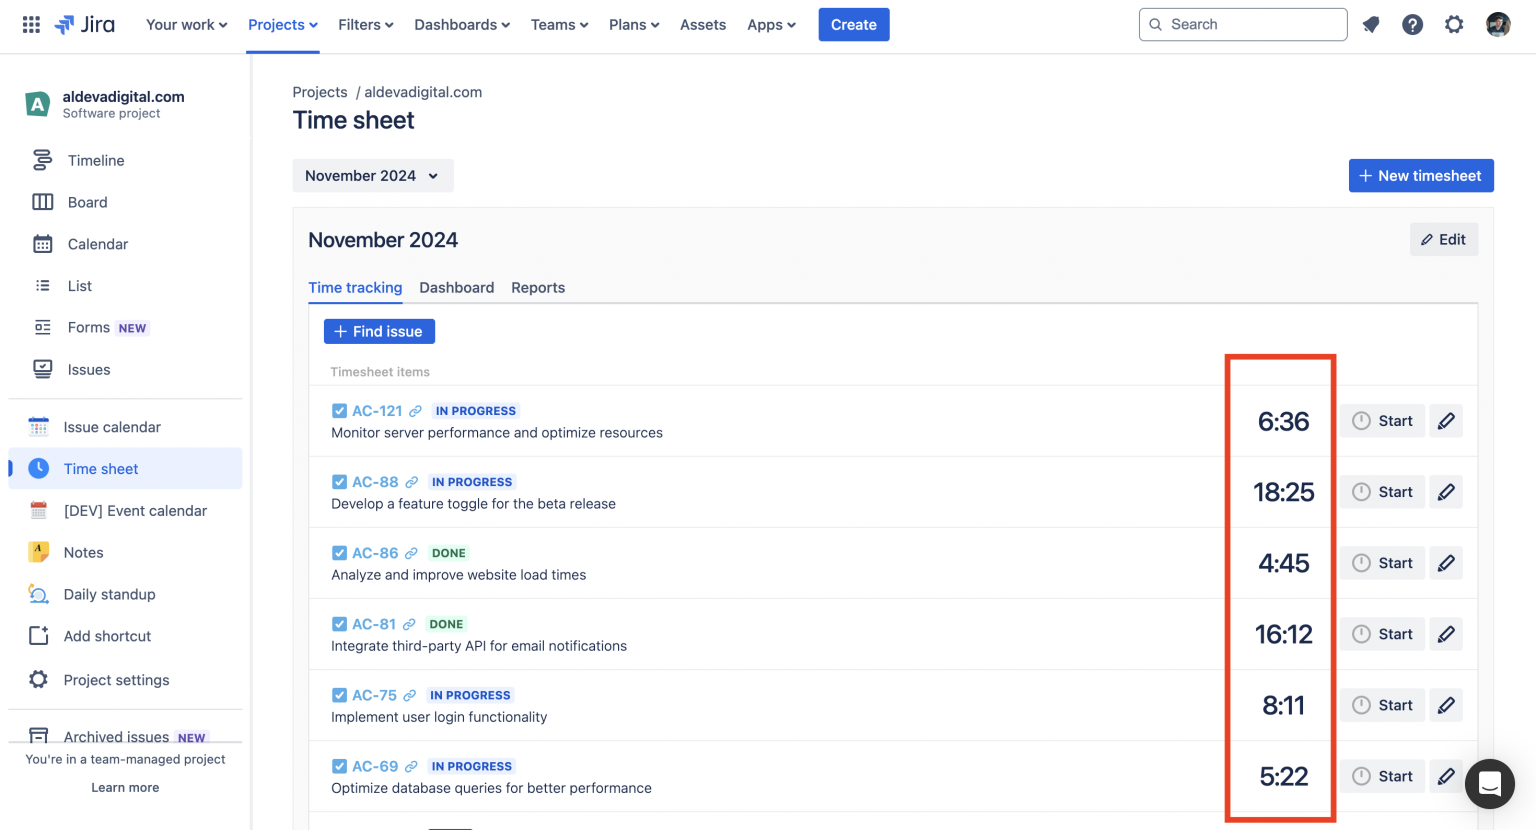Click the pencil icon for AC-88
1536x830 pixels.
[1446, 492]
